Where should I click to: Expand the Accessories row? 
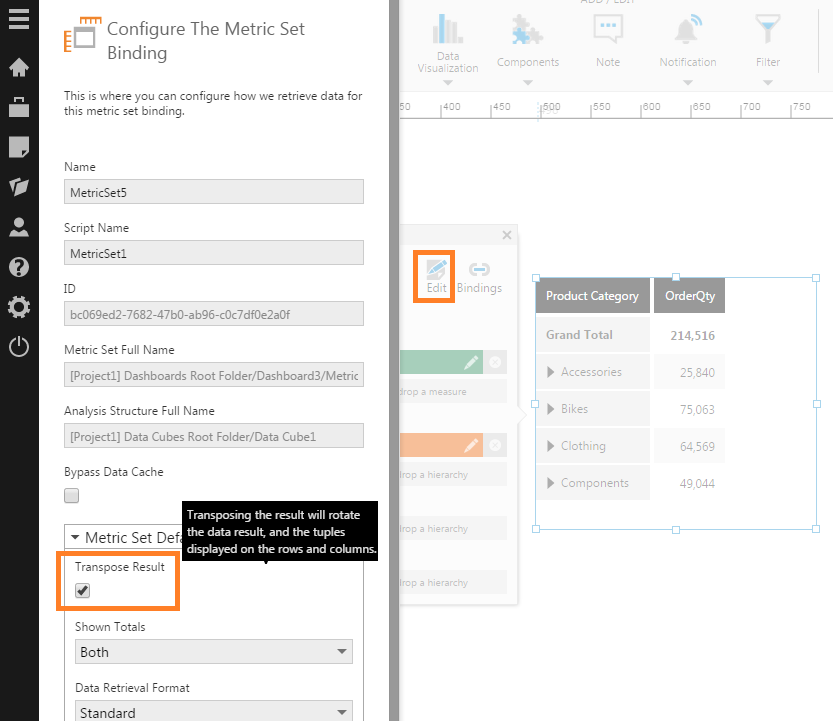coord(550,372)
